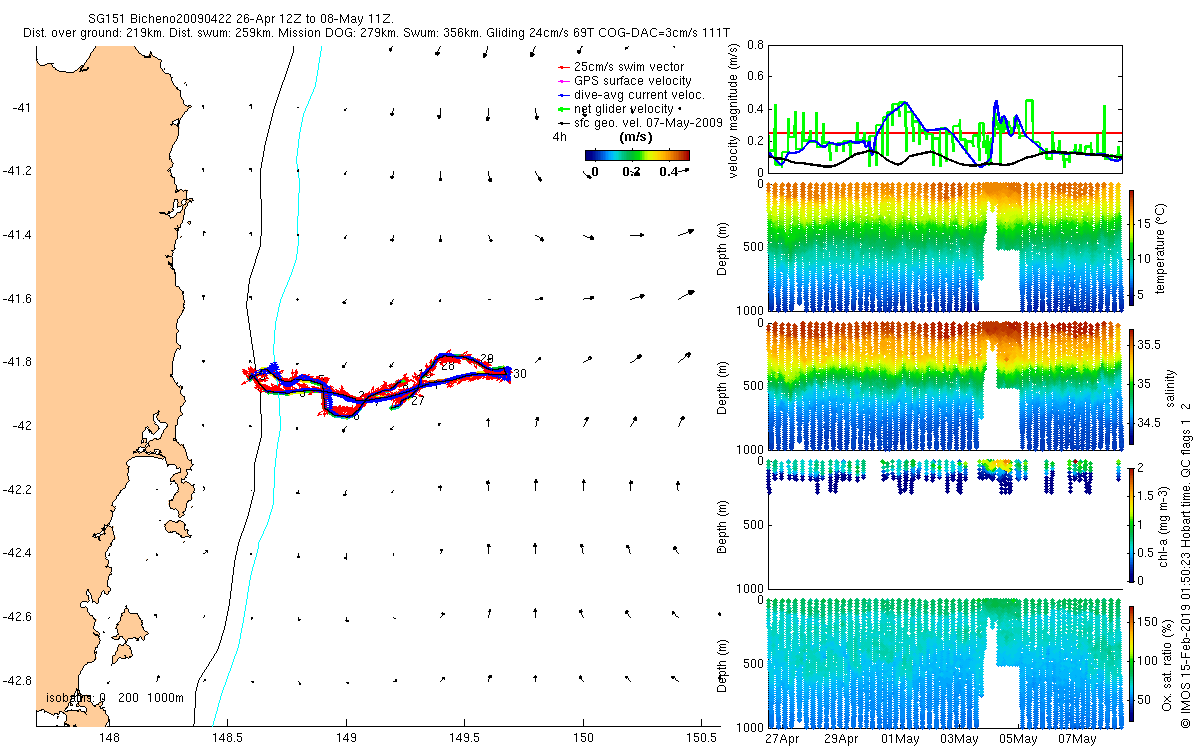
Task: Click the '1.5' tick on the chl-a colorbar
Action: coord(1148,496)
